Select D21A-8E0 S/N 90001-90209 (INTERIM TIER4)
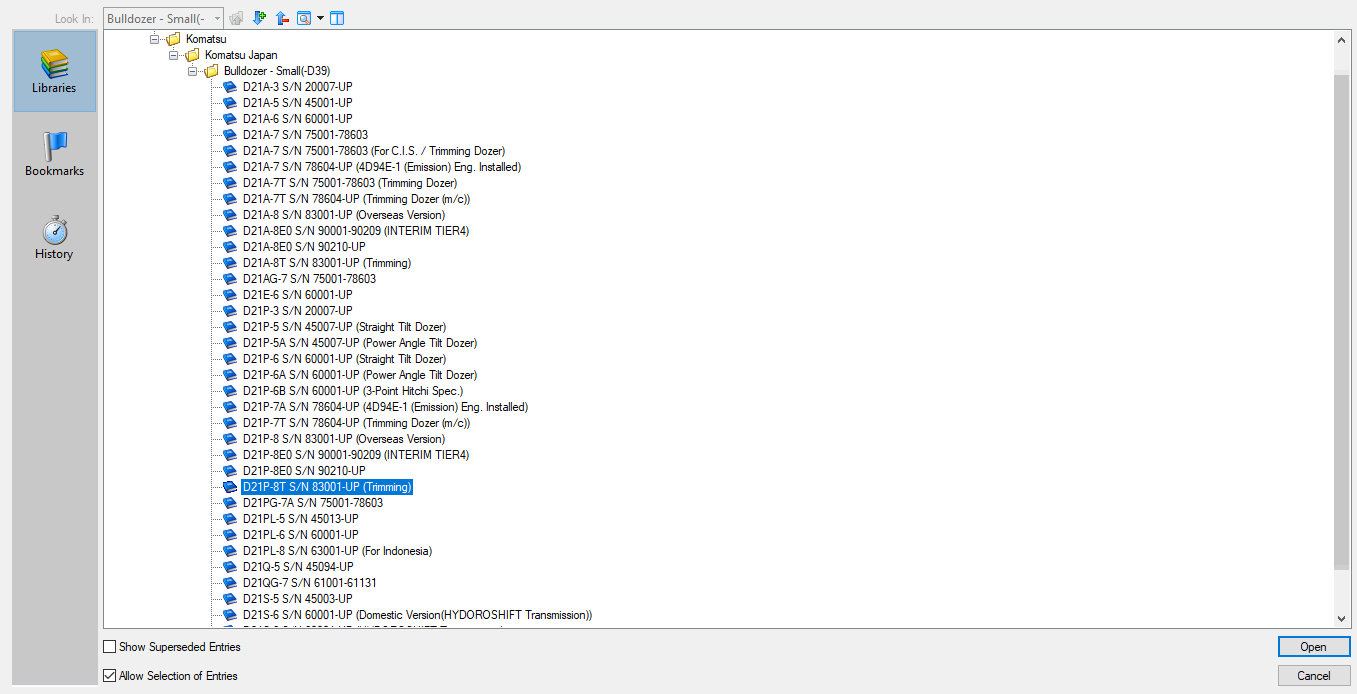The height and width of the screenshot is (694, 1357). [x=355, y=231]
